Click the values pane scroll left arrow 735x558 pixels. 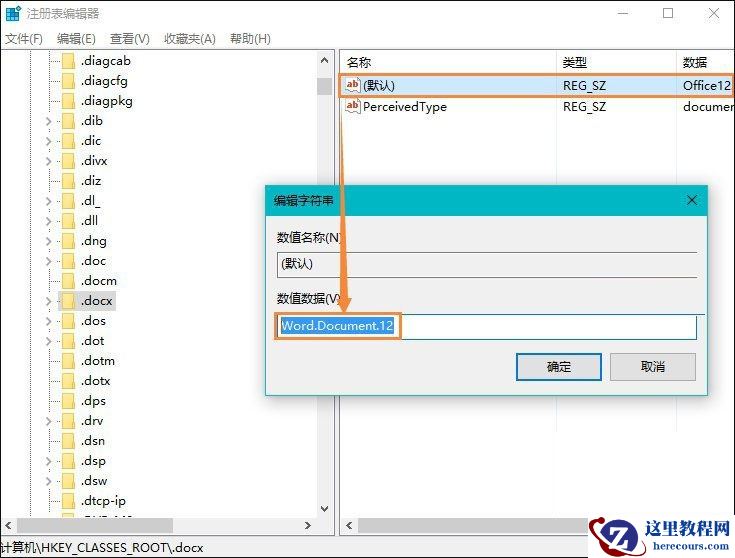point(349,525)
